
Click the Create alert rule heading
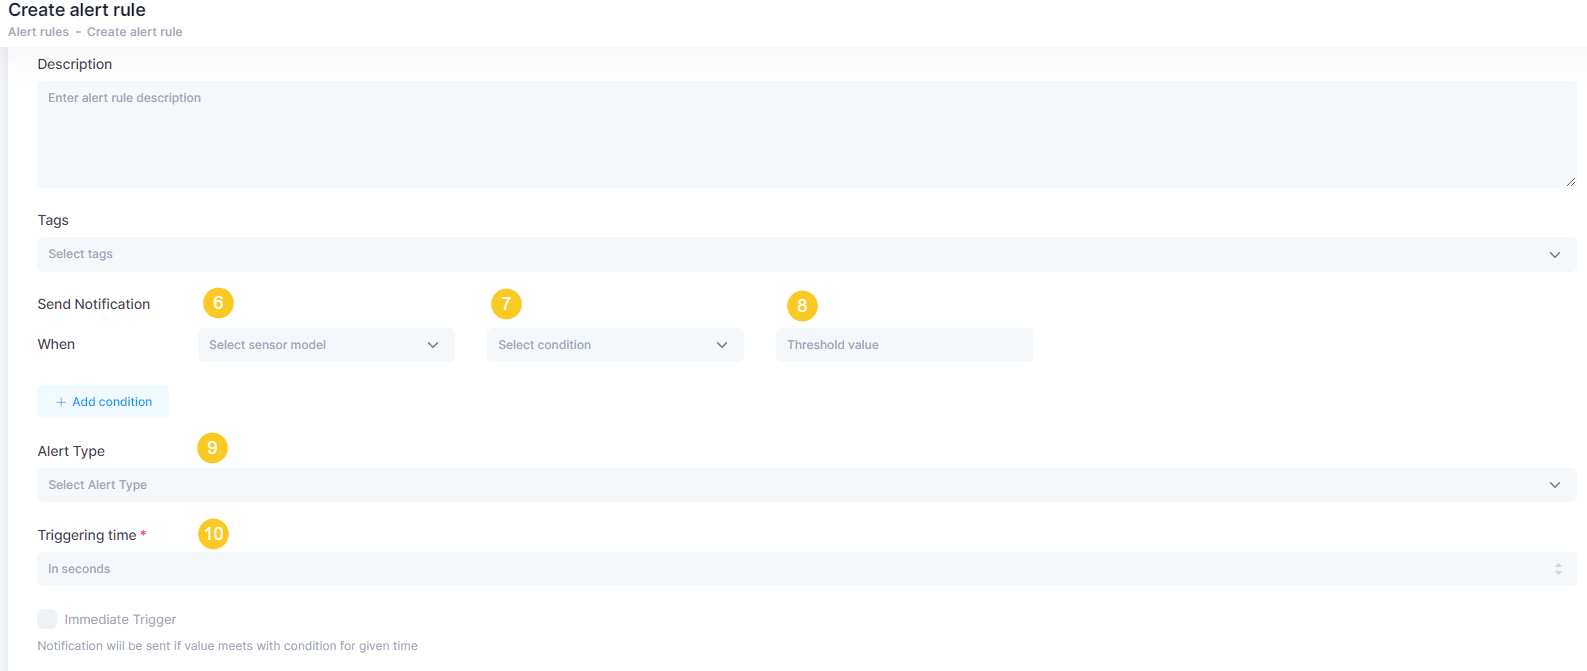(x=77, y=10)
